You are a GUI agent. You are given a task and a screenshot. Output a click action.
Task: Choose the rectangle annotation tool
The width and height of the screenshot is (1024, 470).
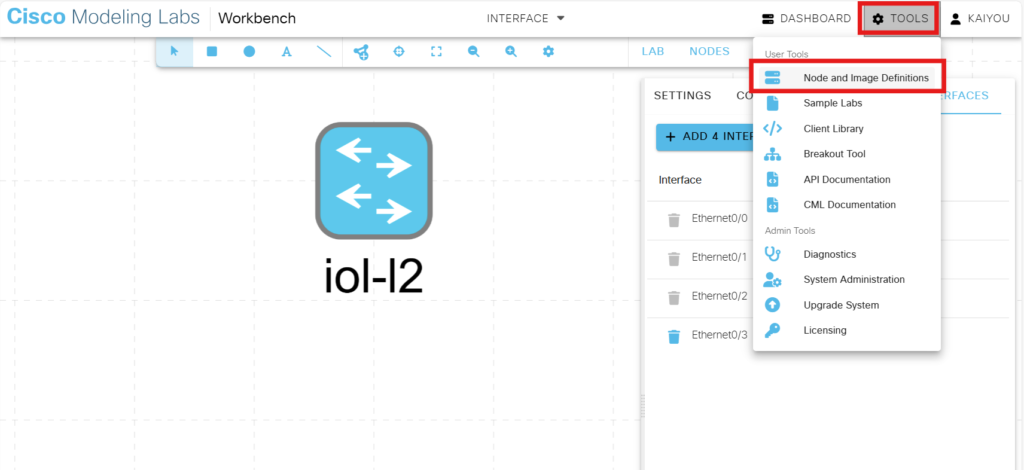coord(212,52)
